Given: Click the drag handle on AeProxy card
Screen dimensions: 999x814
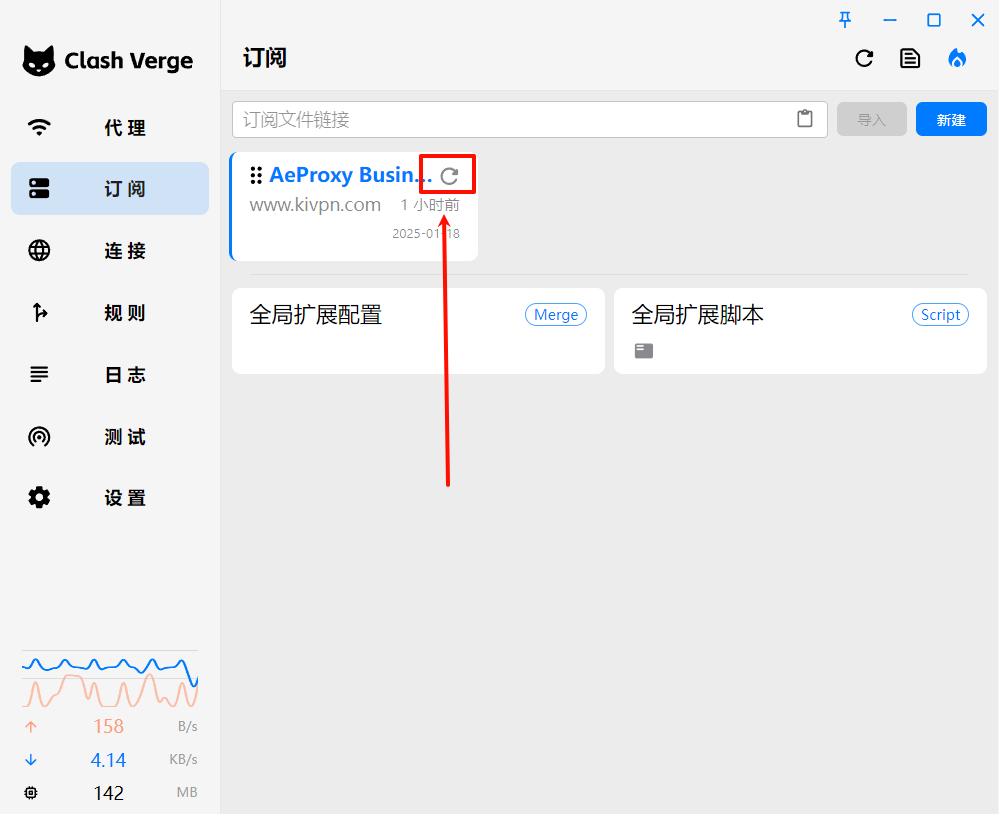Looking at the screenshot, I should (x=256, y=175).
